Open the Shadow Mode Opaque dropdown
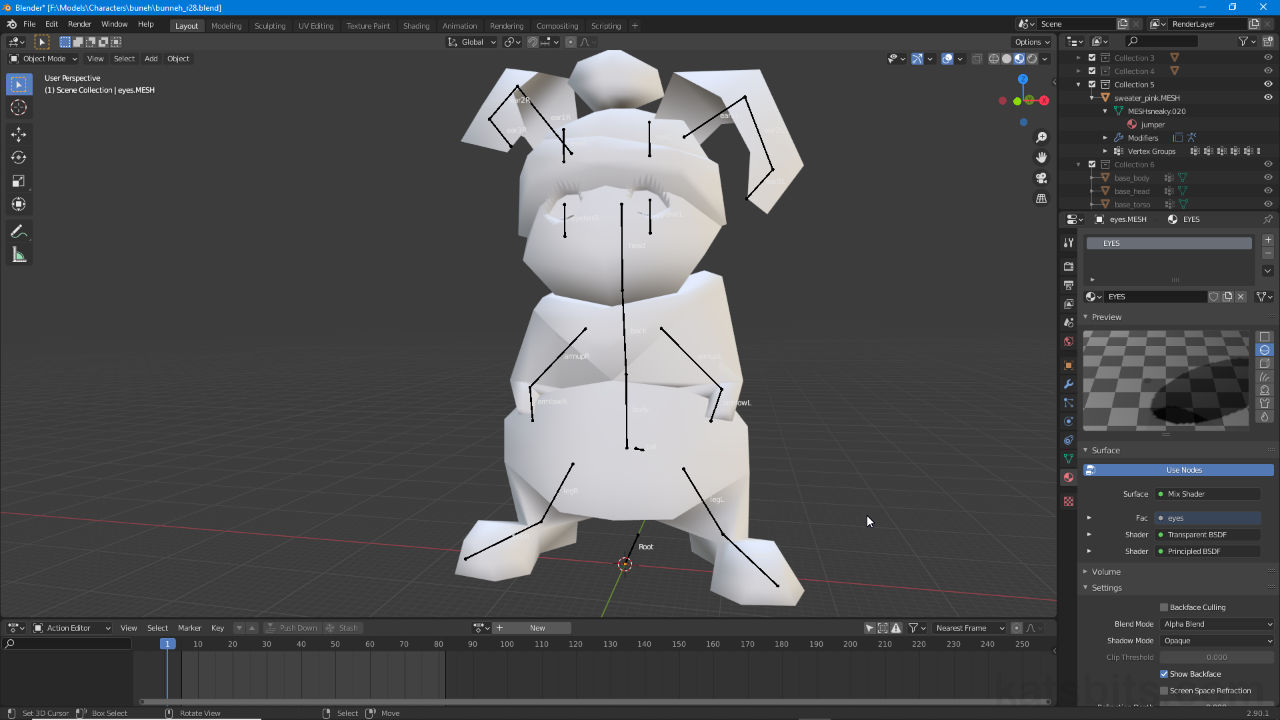The height and width of the screenshot is (720, 1280). tap(1216, 641)
